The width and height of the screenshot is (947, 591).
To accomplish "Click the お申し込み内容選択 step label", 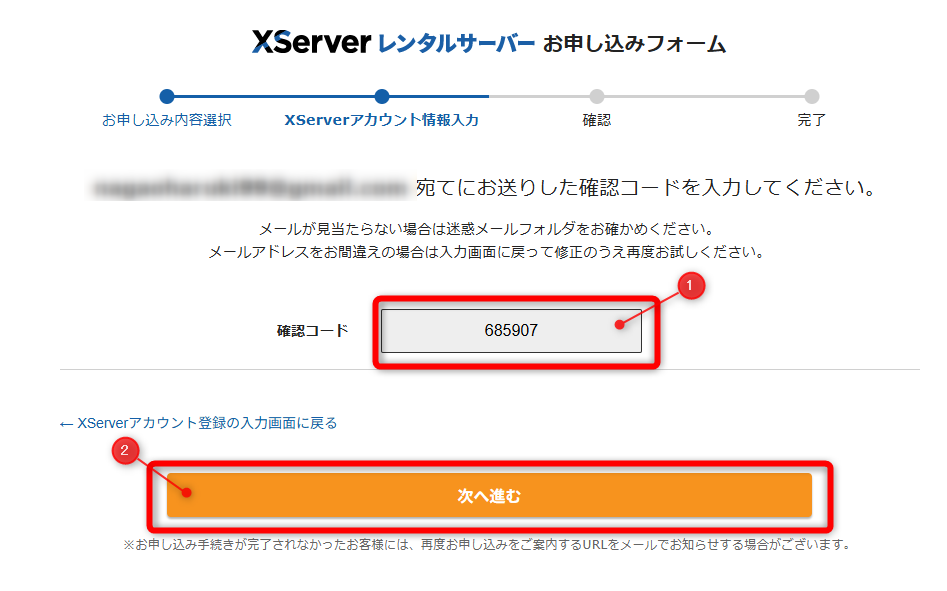I will coord(167,120).
